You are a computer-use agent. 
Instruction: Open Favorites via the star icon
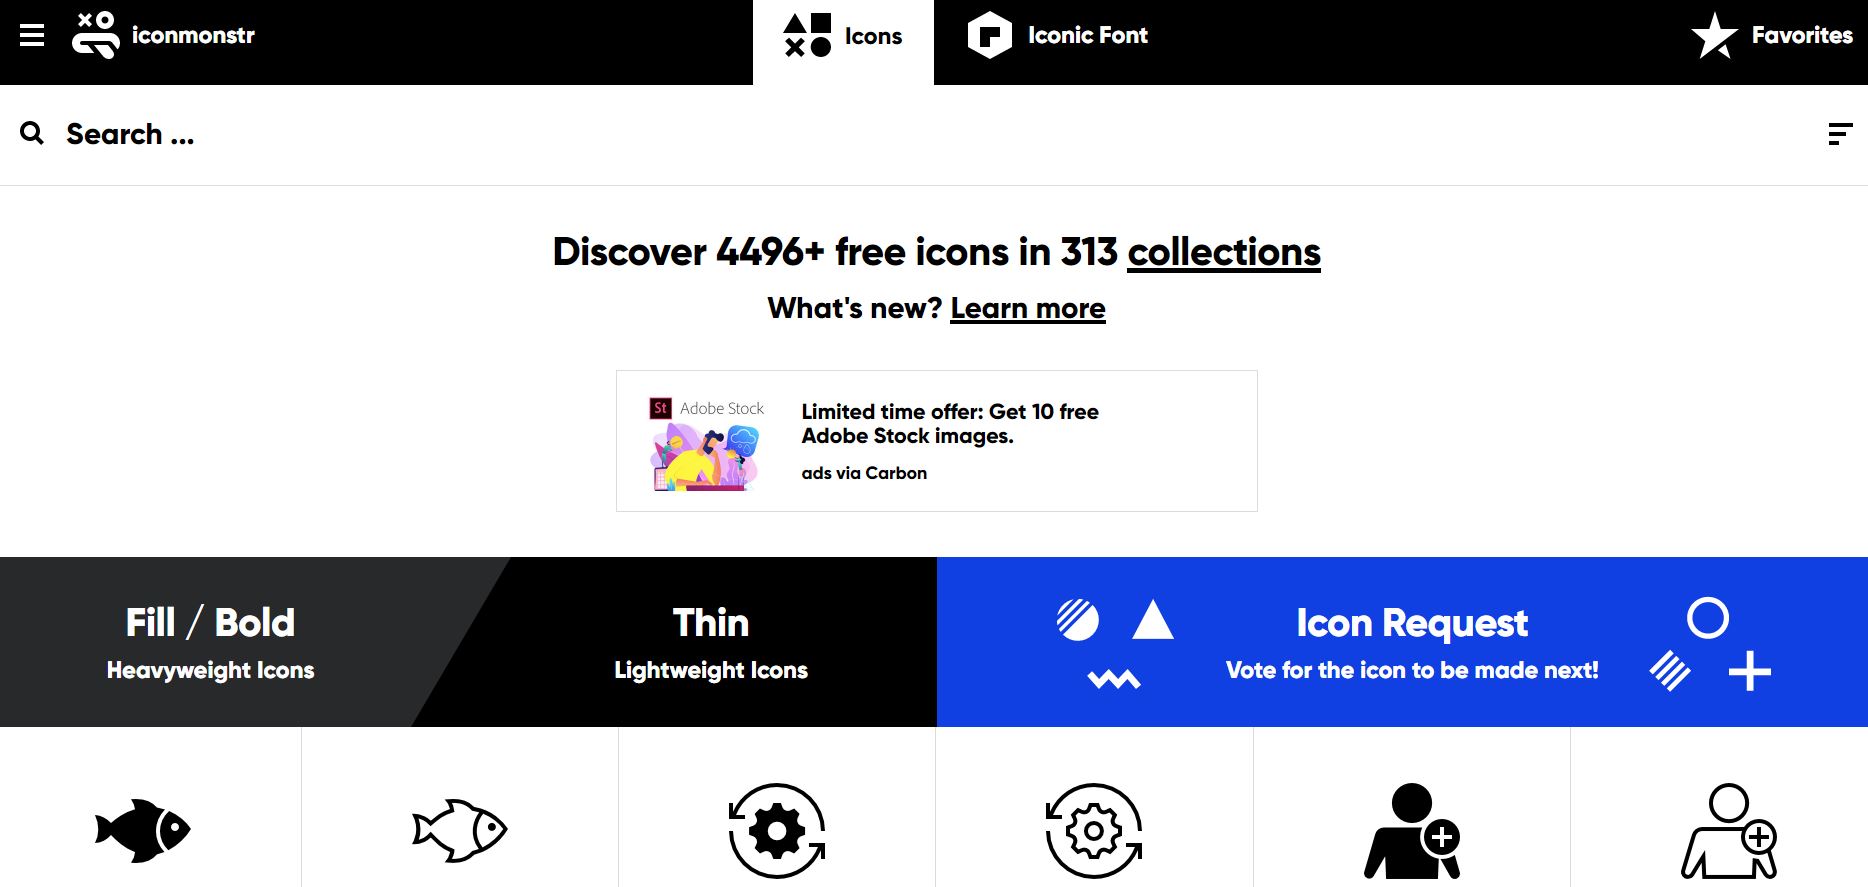(1714, 35)
